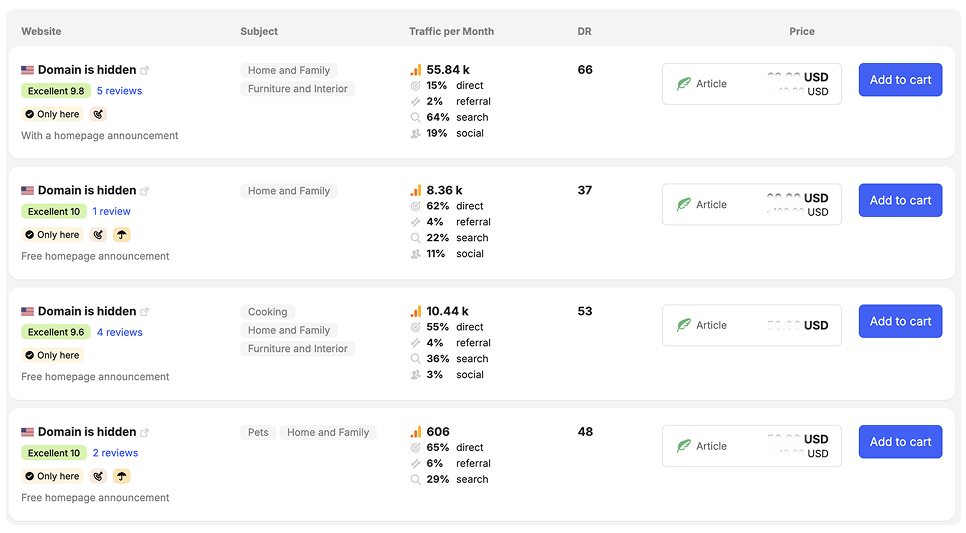The width and height of the screenshot is (966, 533).
Task: Click the Excellent 10 badge beside 2 reviews
Action: tap(54, 453)
